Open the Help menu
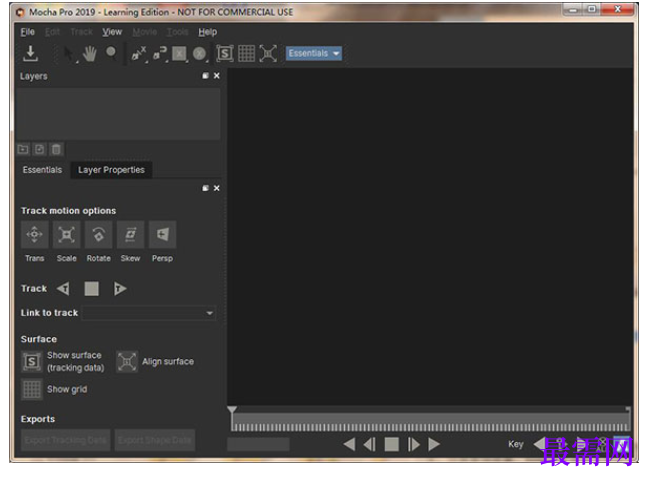 point(207,32)
